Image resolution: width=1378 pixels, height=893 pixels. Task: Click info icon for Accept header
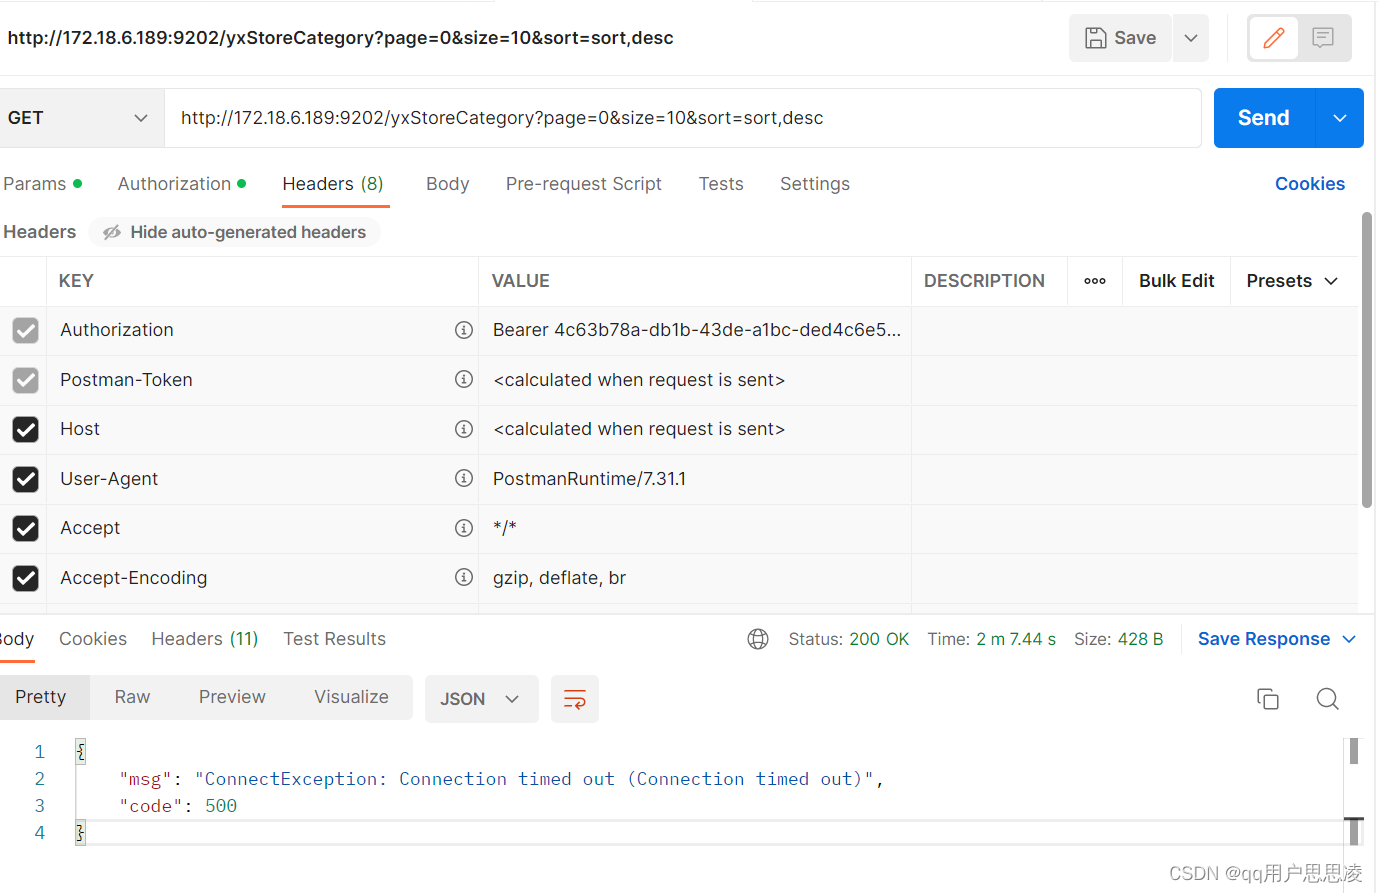[x=463, y=528]
